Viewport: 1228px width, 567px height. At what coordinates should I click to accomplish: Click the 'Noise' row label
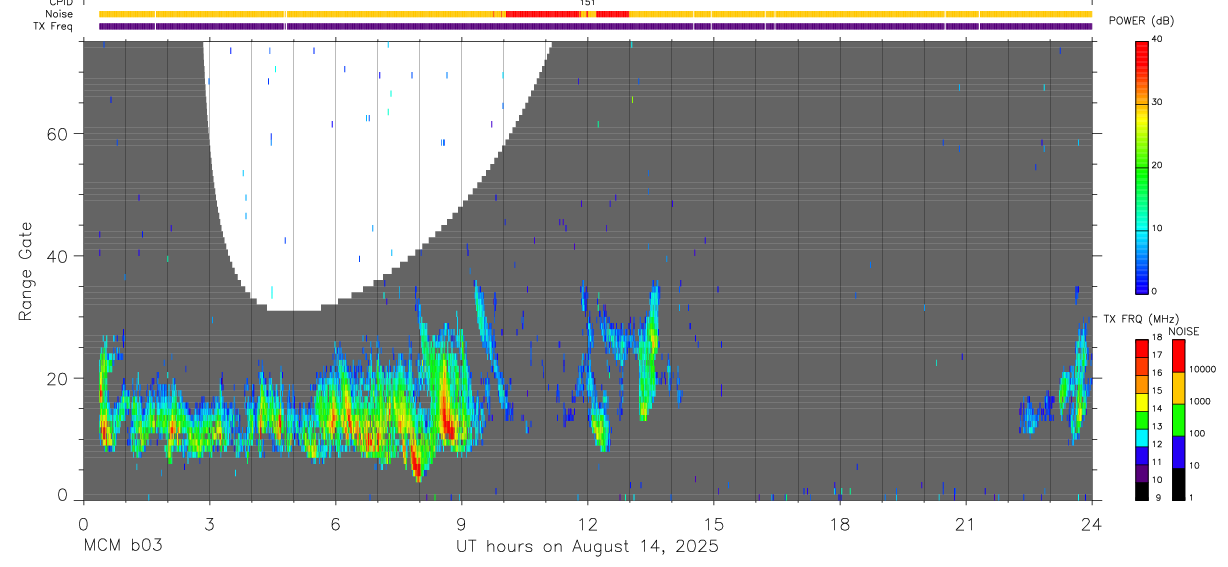(x=59, y=14)
